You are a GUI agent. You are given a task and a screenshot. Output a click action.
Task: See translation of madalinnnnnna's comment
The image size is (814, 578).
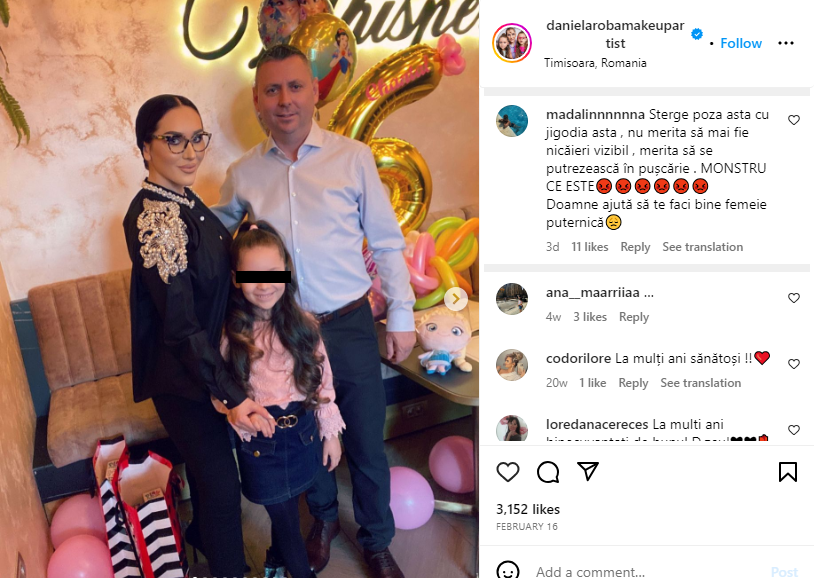pos(702,247)
